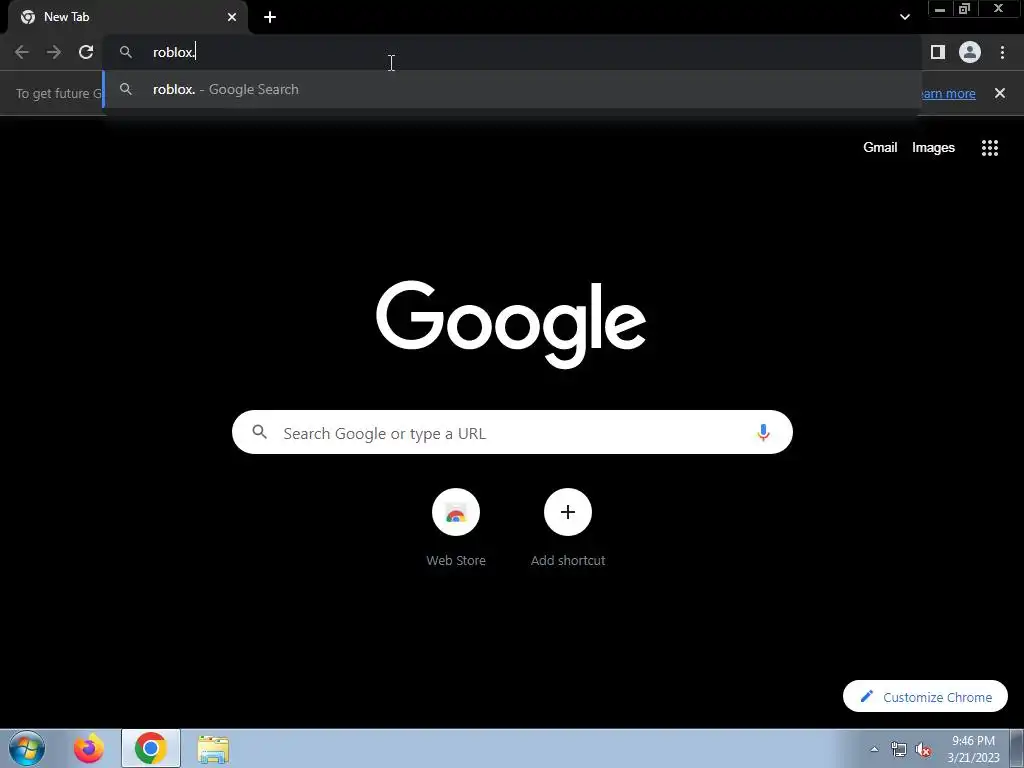Open Google Images link
Viewport: 1024px width, 768px height.
tap(933, 148)
